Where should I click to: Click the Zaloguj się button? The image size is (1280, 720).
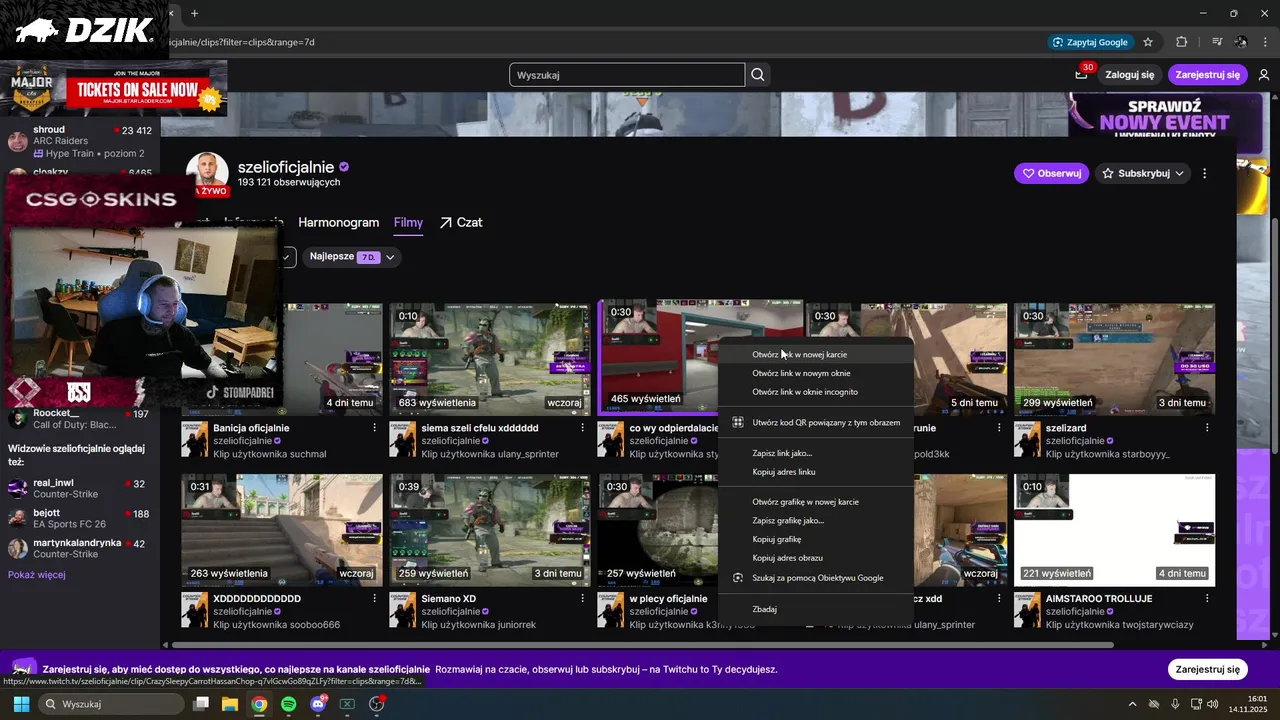pos(1130,75)
